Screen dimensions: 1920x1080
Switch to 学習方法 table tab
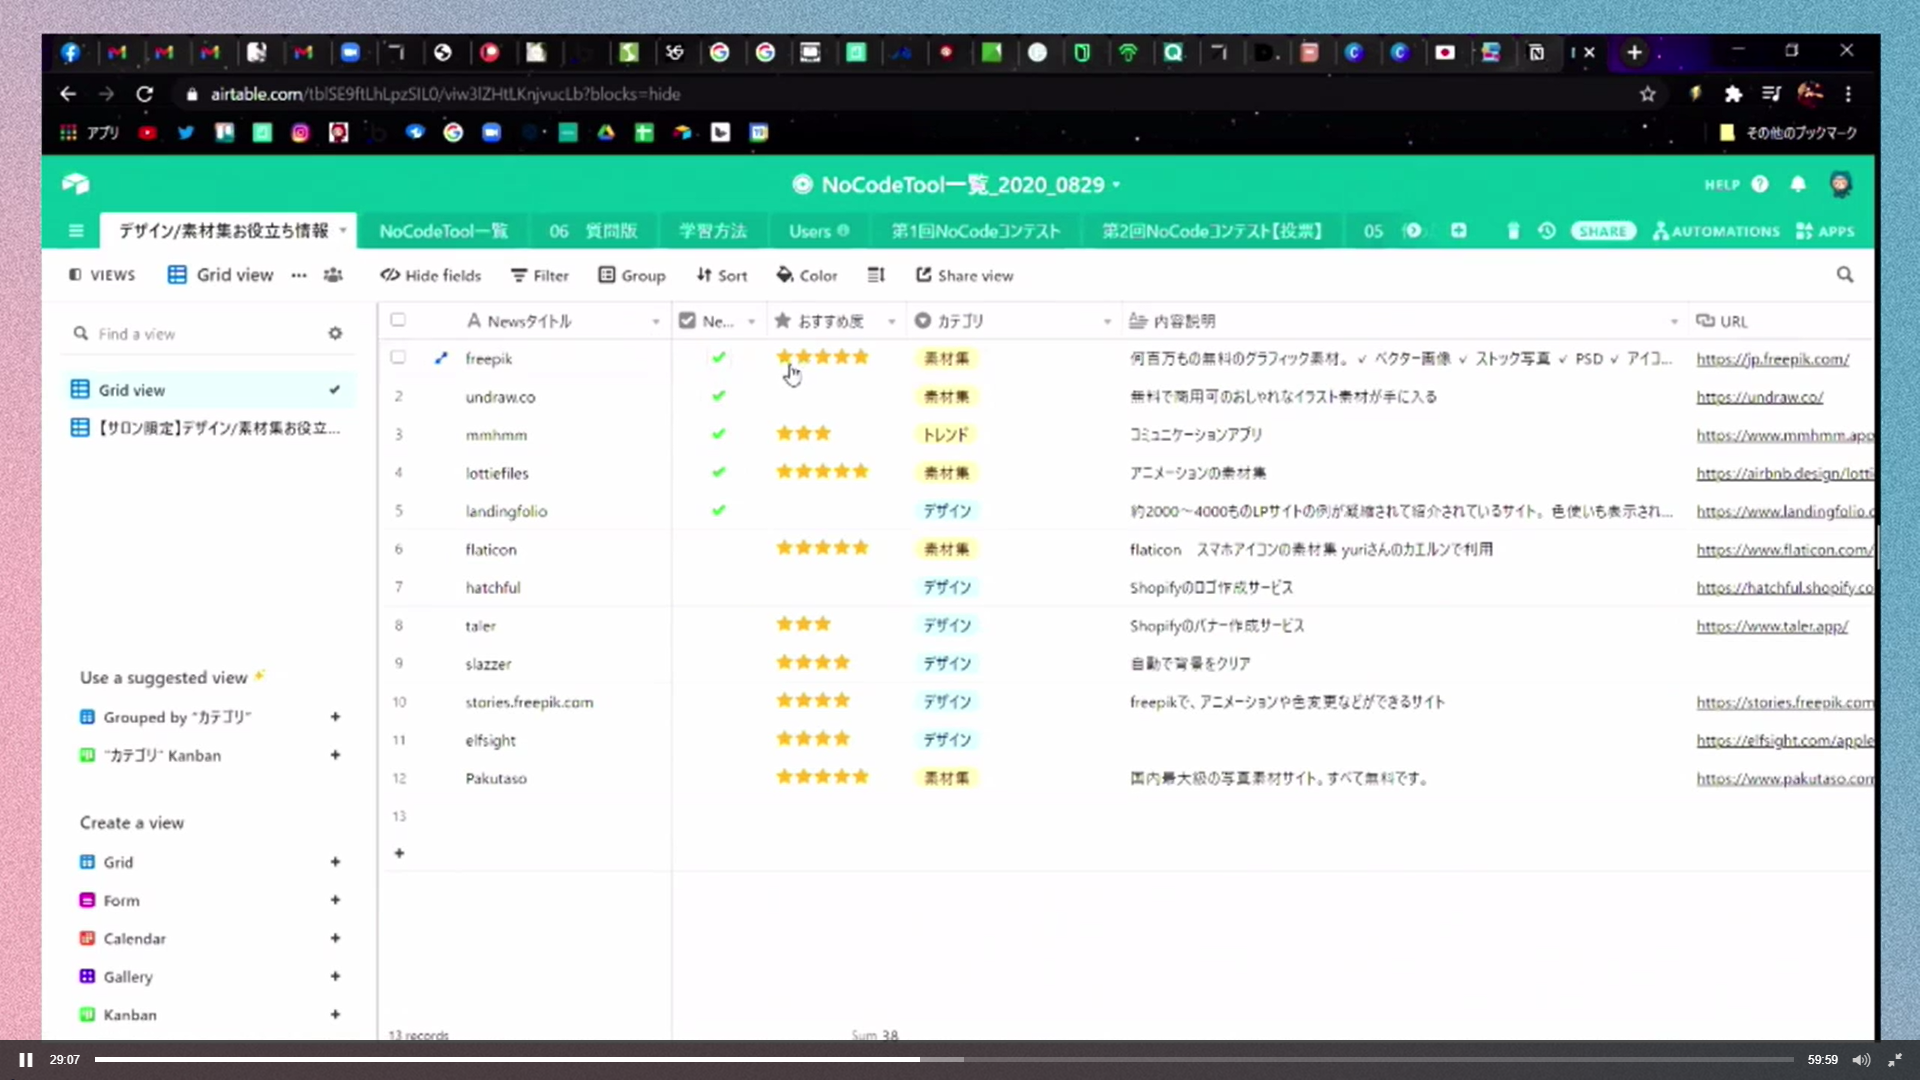(x=712, y=231)
